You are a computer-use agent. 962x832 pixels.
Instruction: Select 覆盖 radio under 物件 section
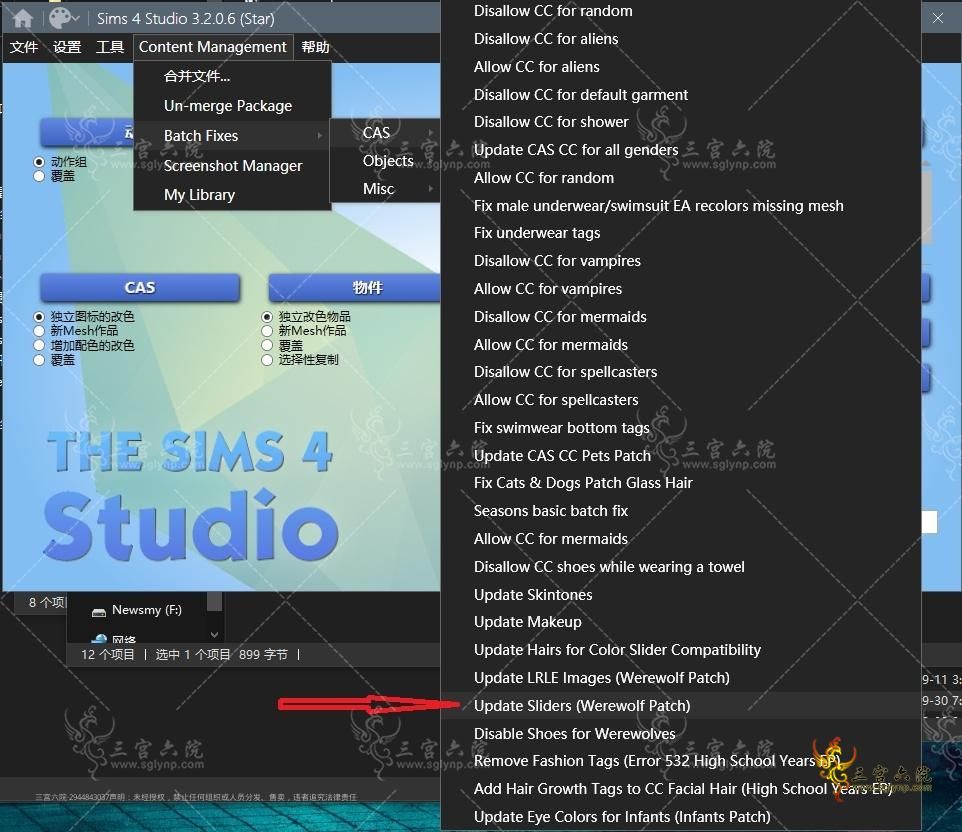click(267, 345)
